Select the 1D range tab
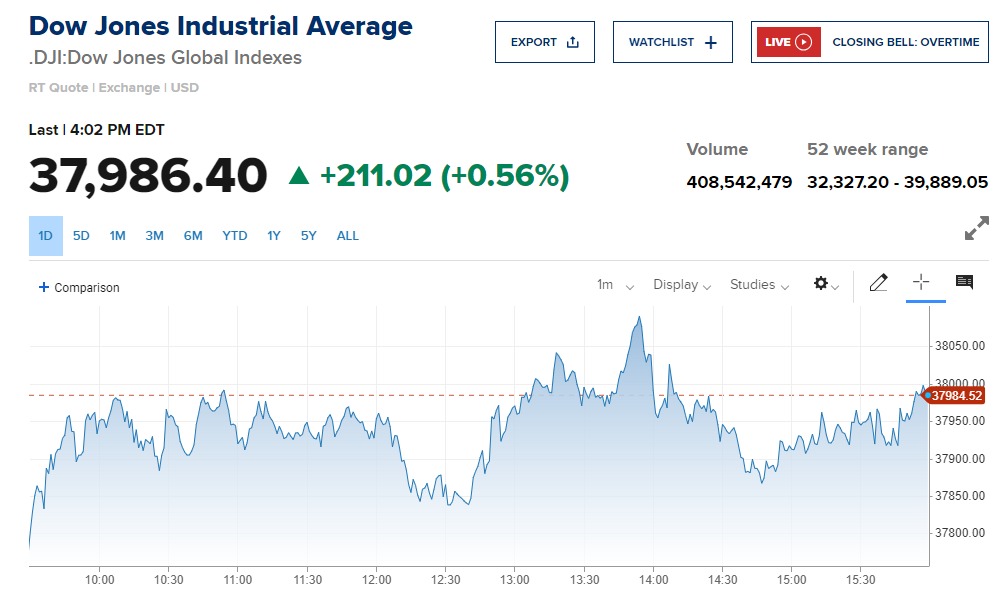 tap(45, 236)
